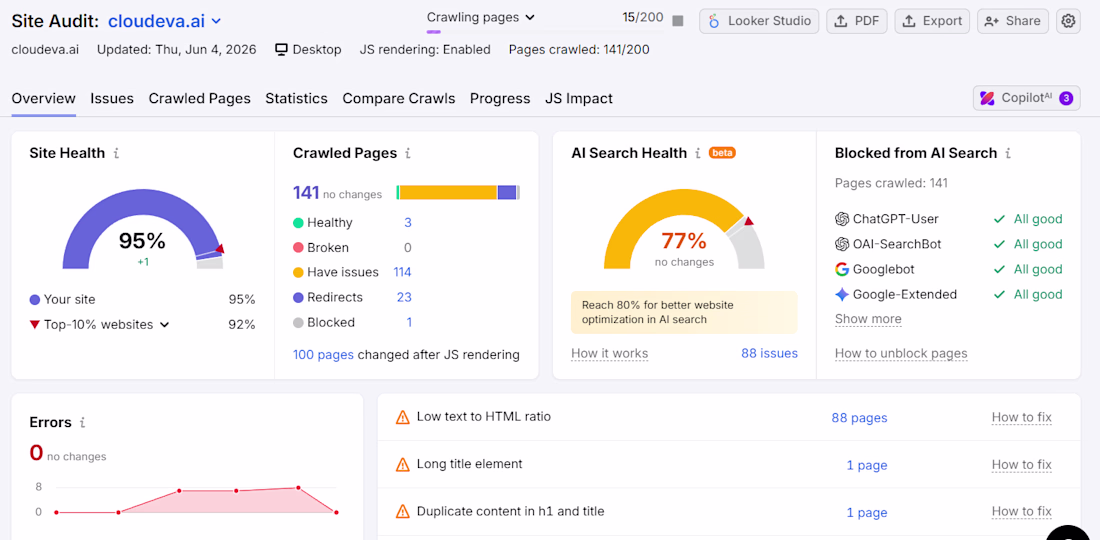This screenshot has width=1100, height=540.
Task: Open 100 pages changed after JS rendering
Action: tap(323, 355)
